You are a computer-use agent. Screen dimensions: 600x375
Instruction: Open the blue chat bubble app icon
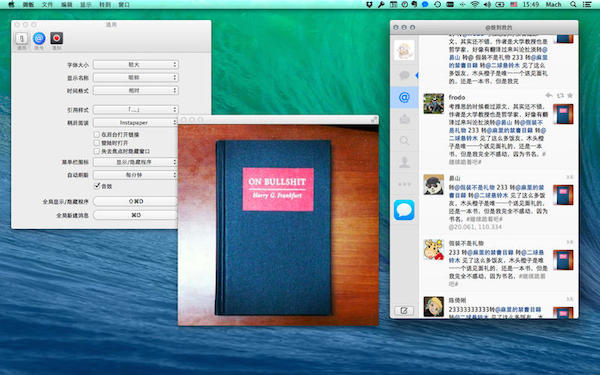click(x=404, y=210)
